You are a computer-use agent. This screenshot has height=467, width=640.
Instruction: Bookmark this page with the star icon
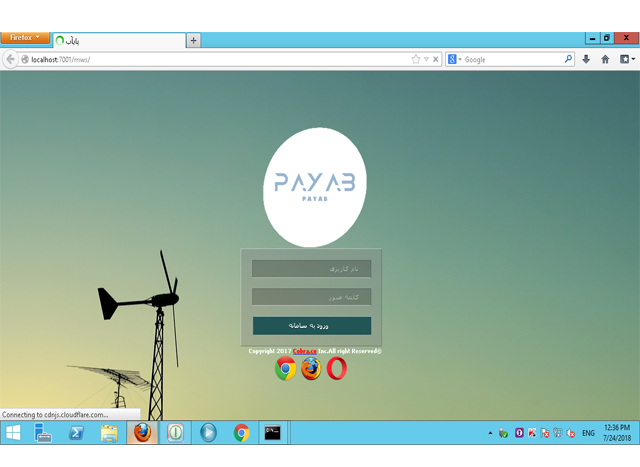tap(416, 60)
